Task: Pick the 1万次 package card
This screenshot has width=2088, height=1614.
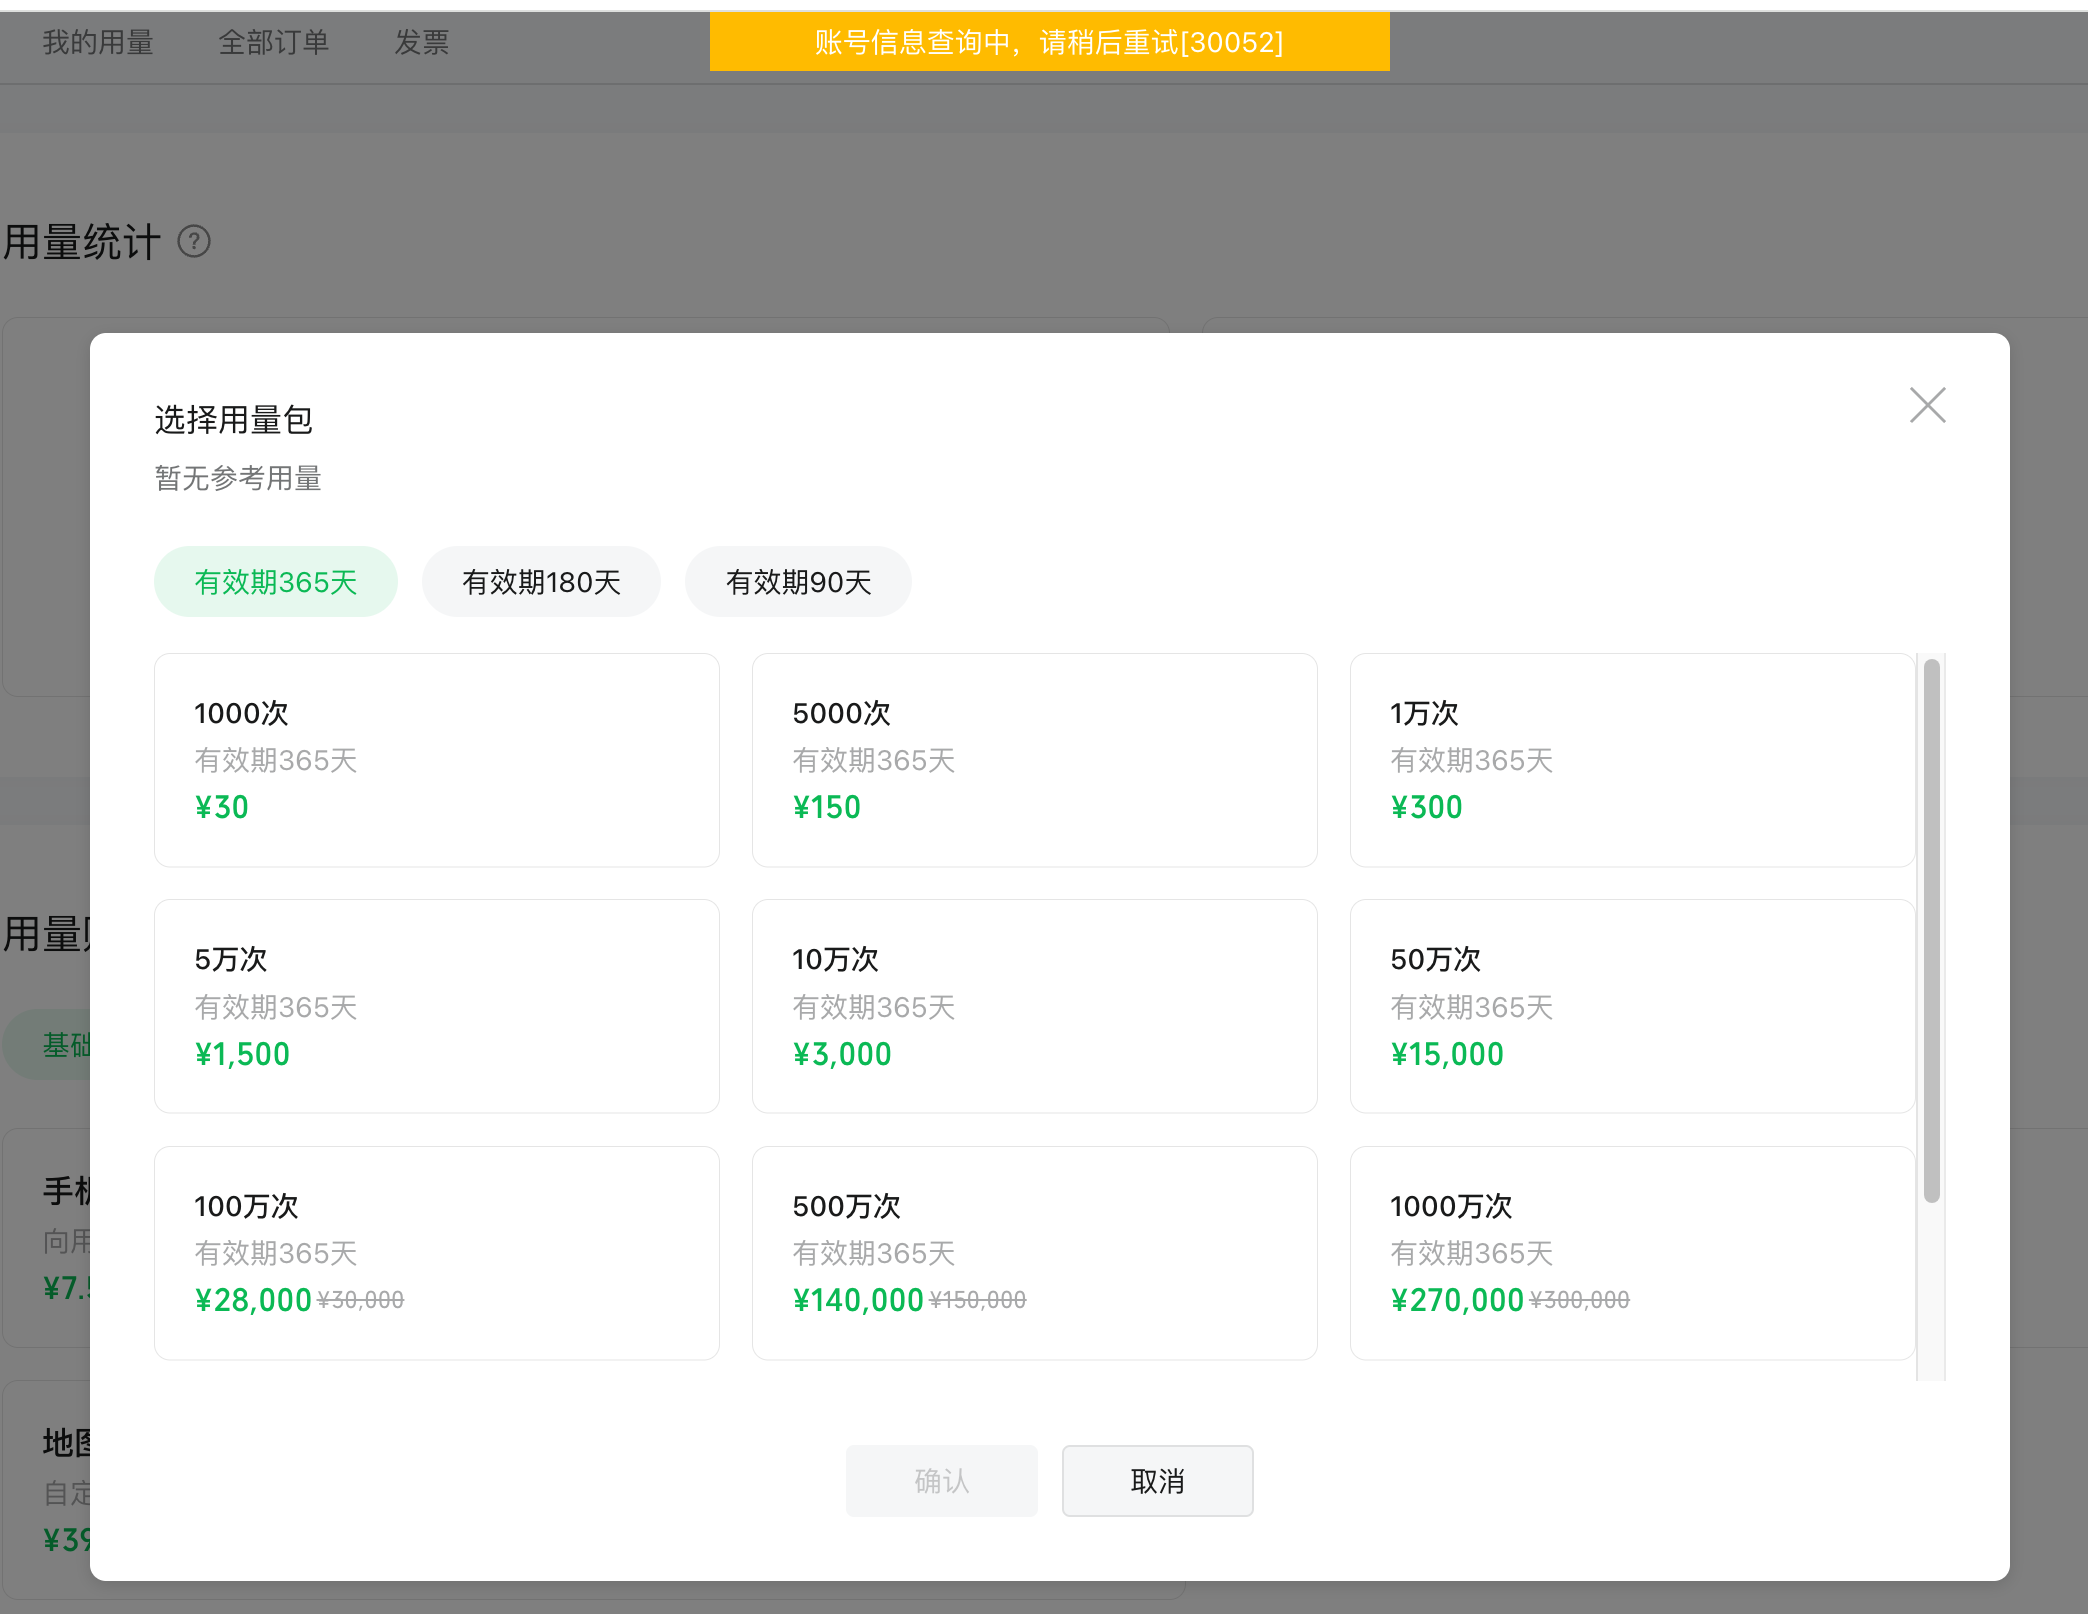Action: (1632, 760)
